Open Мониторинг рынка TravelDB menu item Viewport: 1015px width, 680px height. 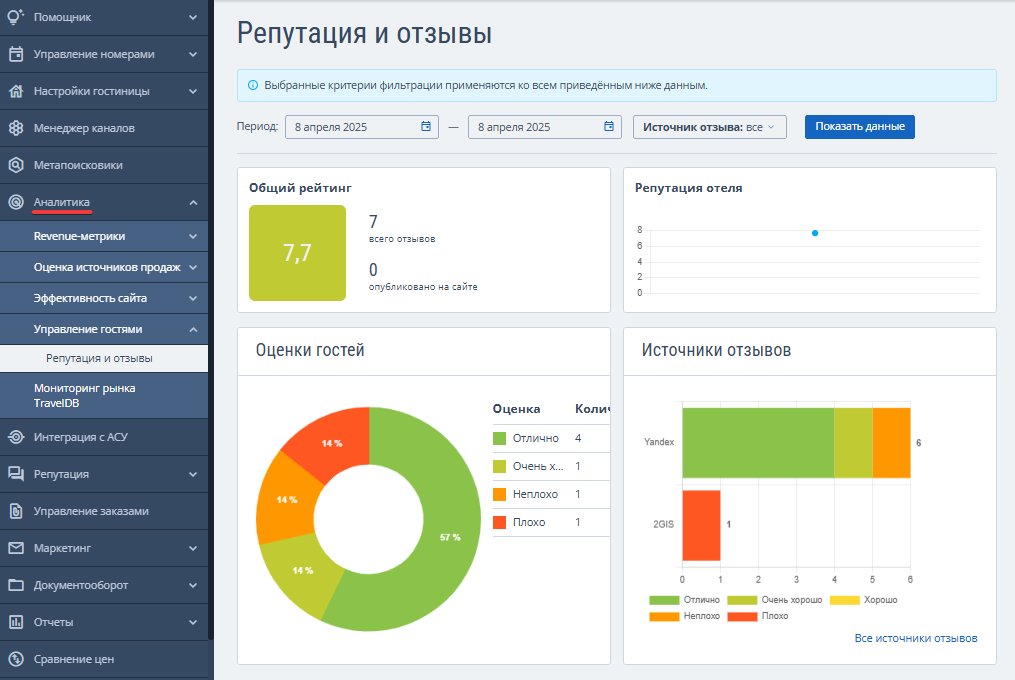click(x=85, y=395)
